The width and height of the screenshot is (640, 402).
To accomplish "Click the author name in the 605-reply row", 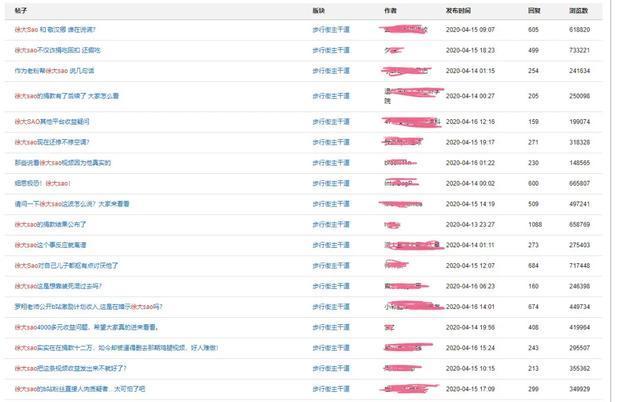I will click(x=400, y=30).
